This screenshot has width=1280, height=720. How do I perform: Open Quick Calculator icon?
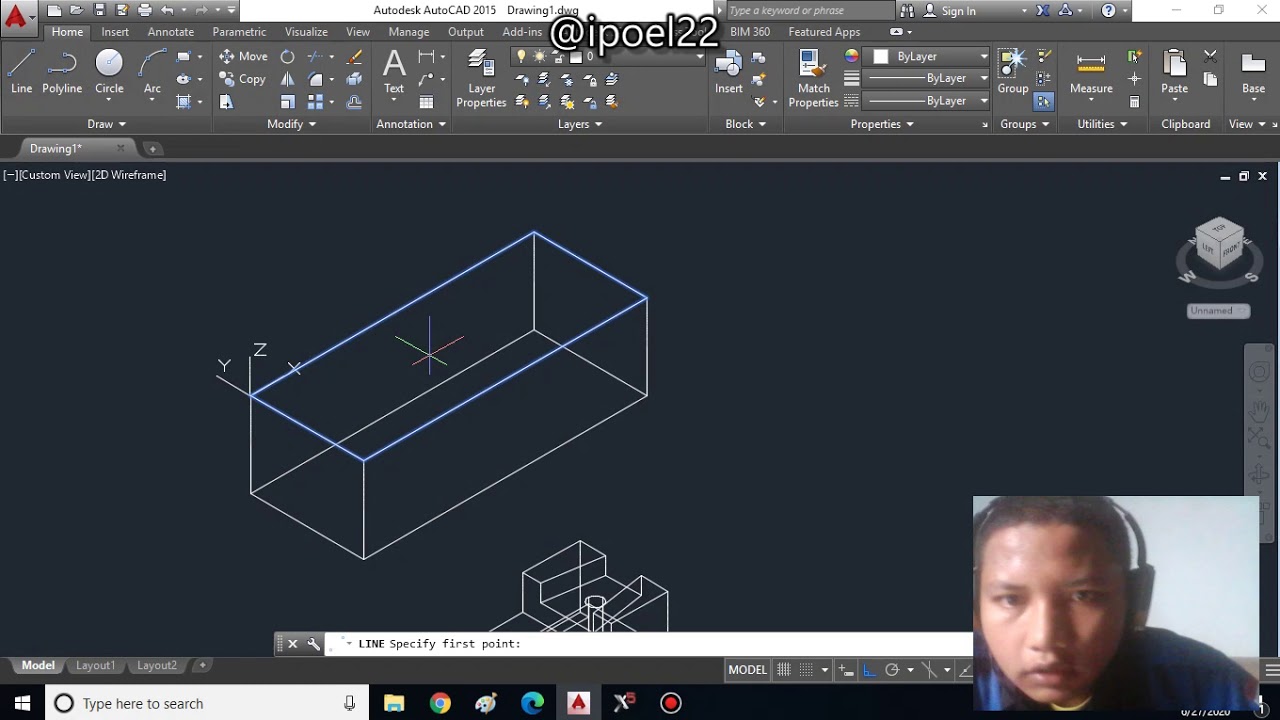pyautogui.click(x=1134, y=102)
